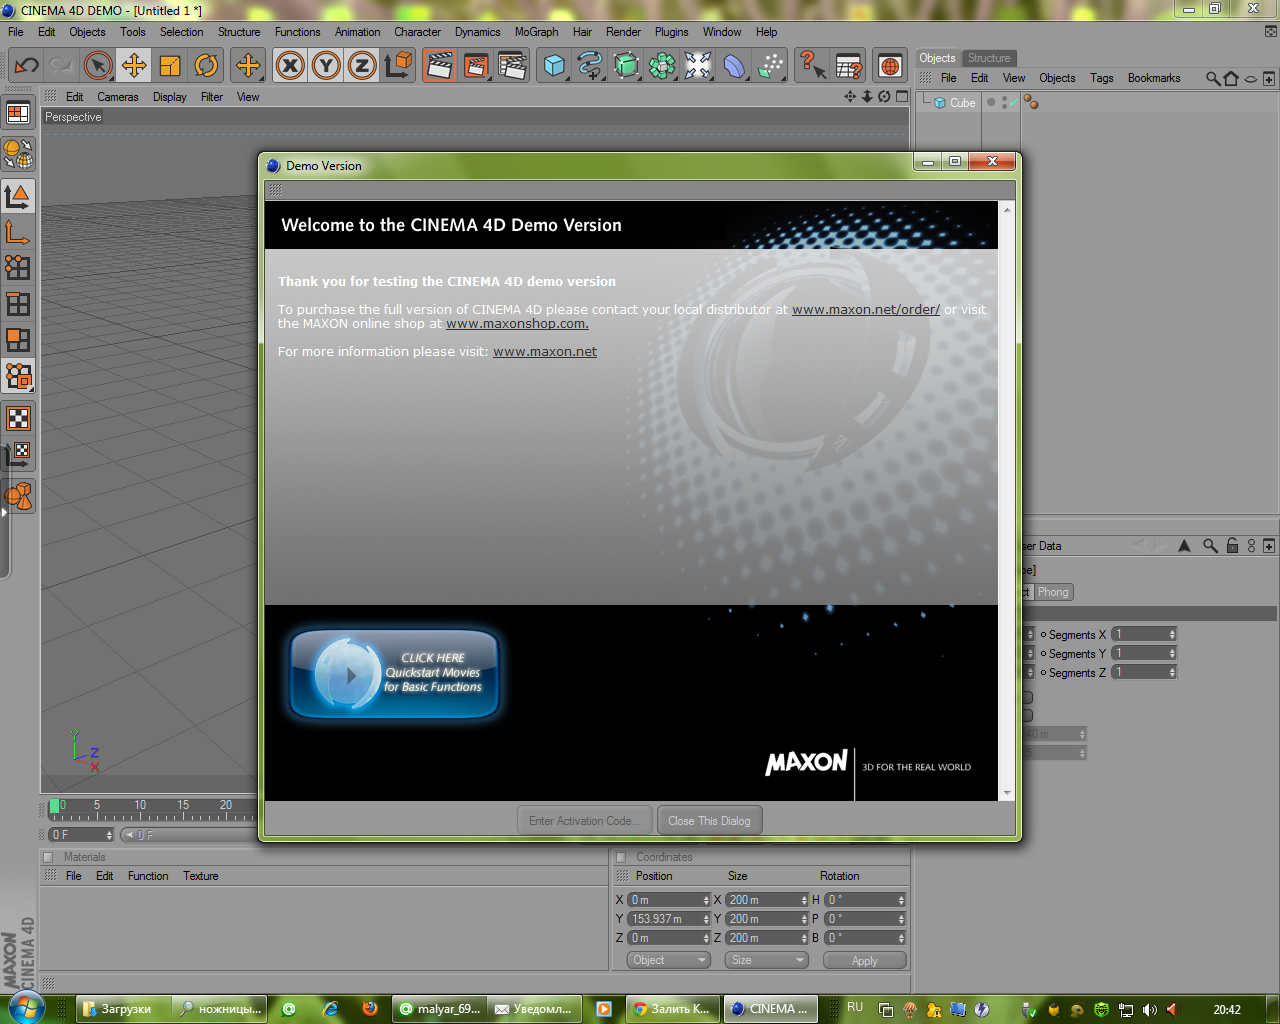Screen dimensions: 1280x1024
Task: Click the blue deformer object icon
Action: [x=734, y=66]
